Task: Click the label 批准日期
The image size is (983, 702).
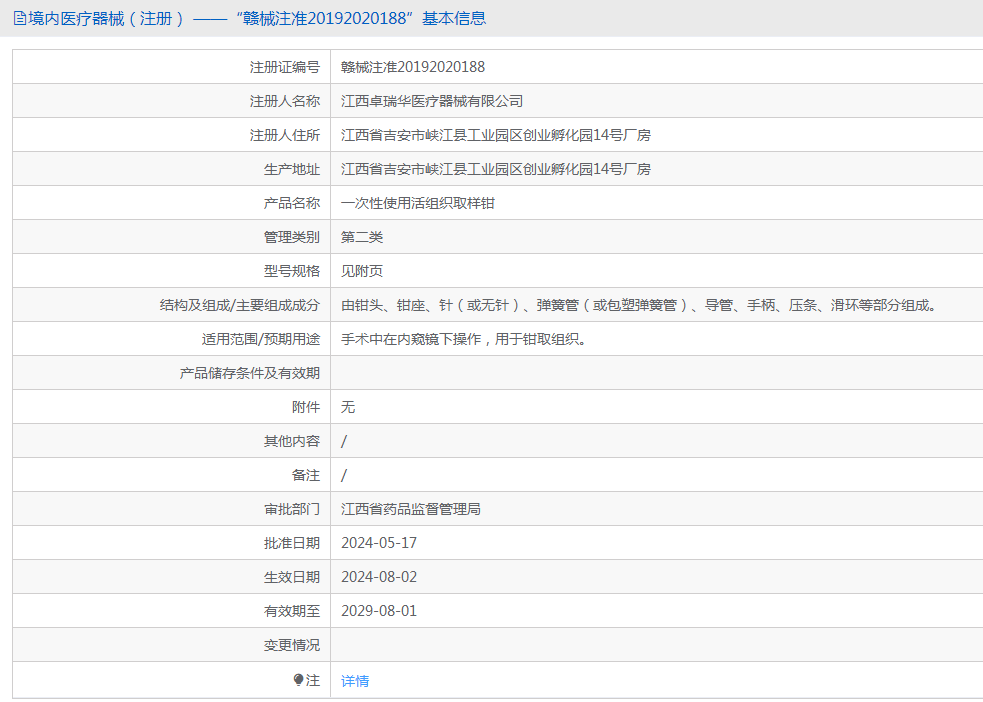Action: point(292,543)
